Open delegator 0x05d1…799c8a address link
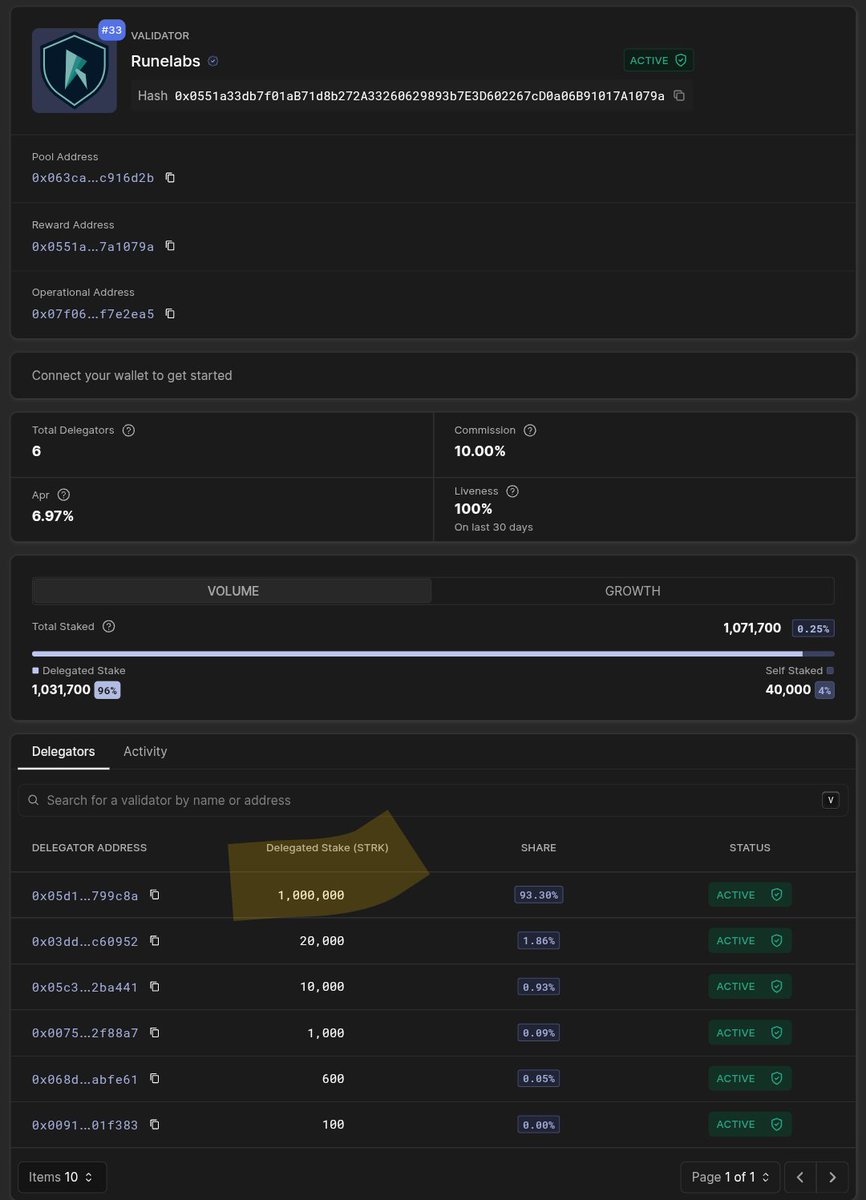Screen dimensions: 866x1200 click(x=85, y=895)
